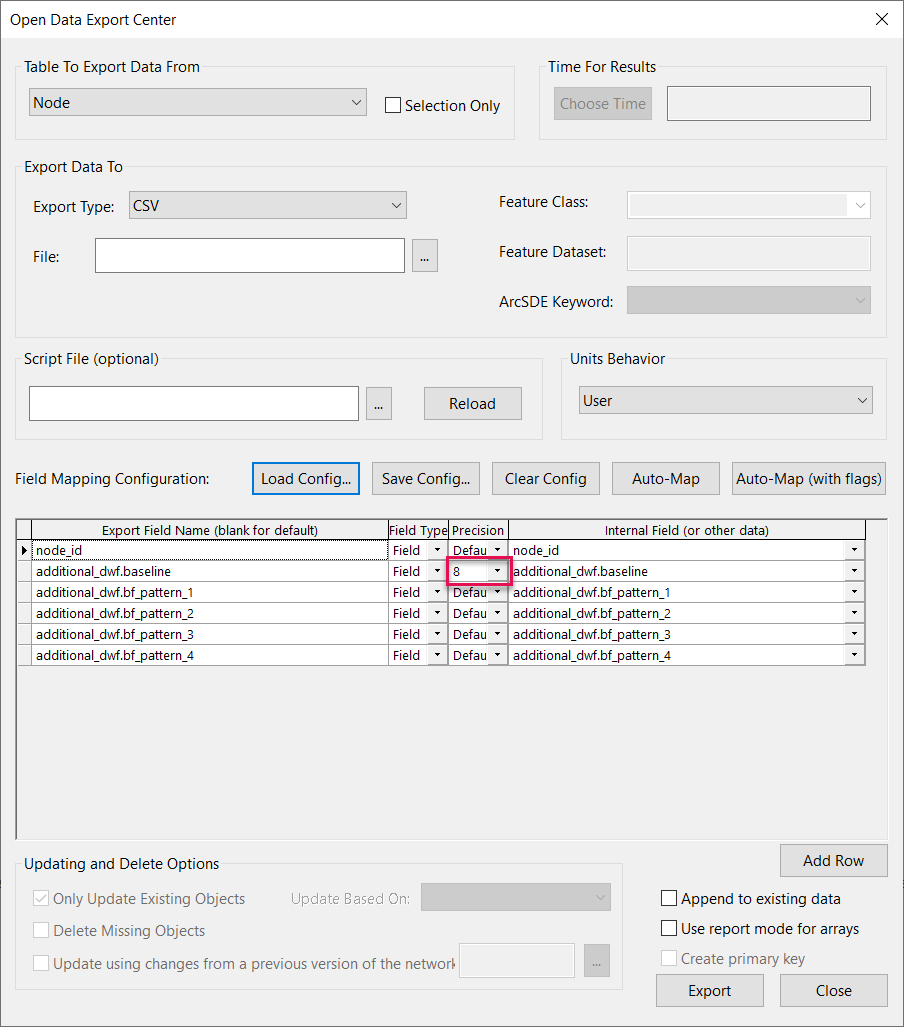Click the Load Config button

[x=305, y=478]
